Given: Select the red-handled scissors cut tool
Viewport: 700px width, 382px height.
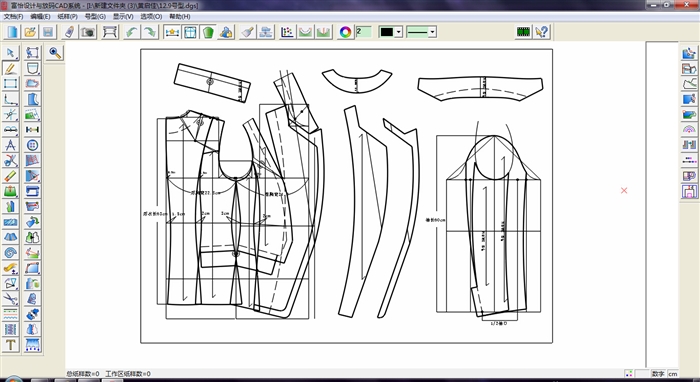Looking at the screenshot, I should (11, 160).
